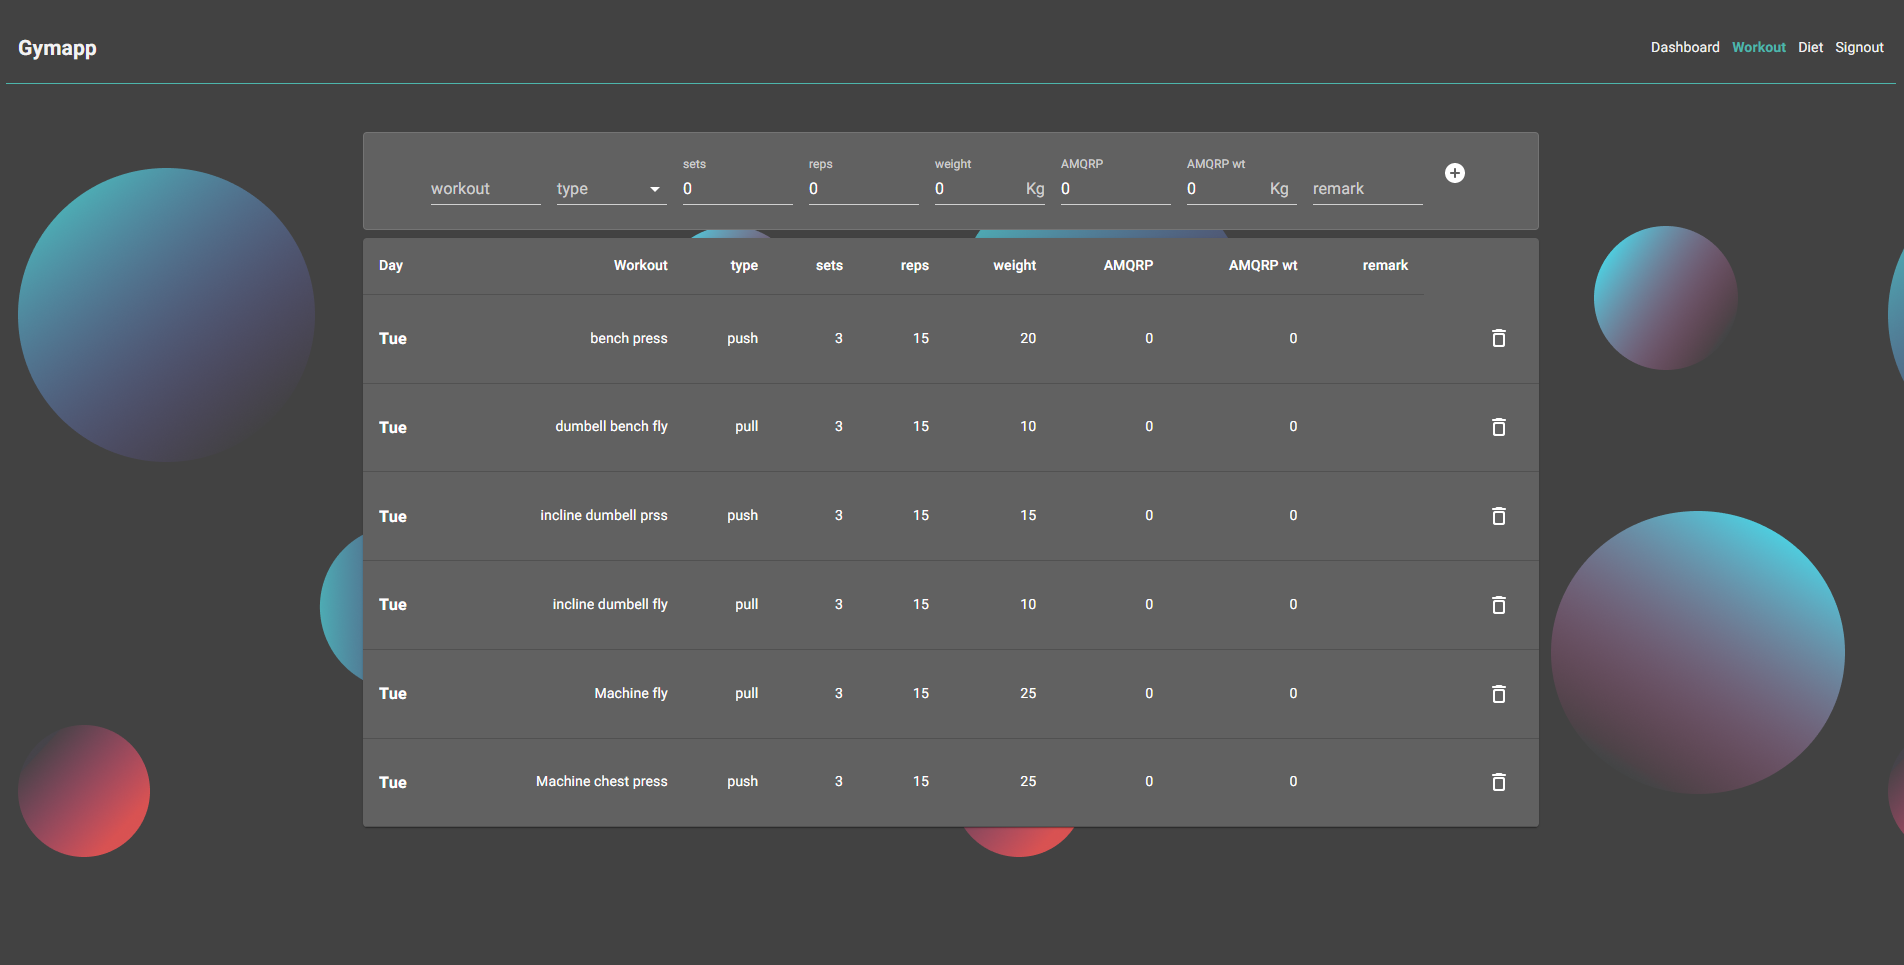Select the type combo box field

click(x=600, y=188)
